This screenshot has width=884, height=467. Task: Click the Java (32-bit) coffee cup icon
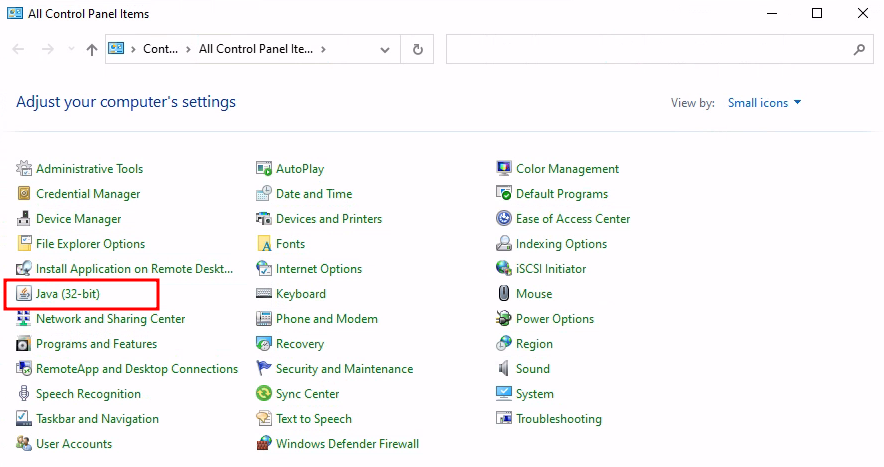tap(24, 294)
